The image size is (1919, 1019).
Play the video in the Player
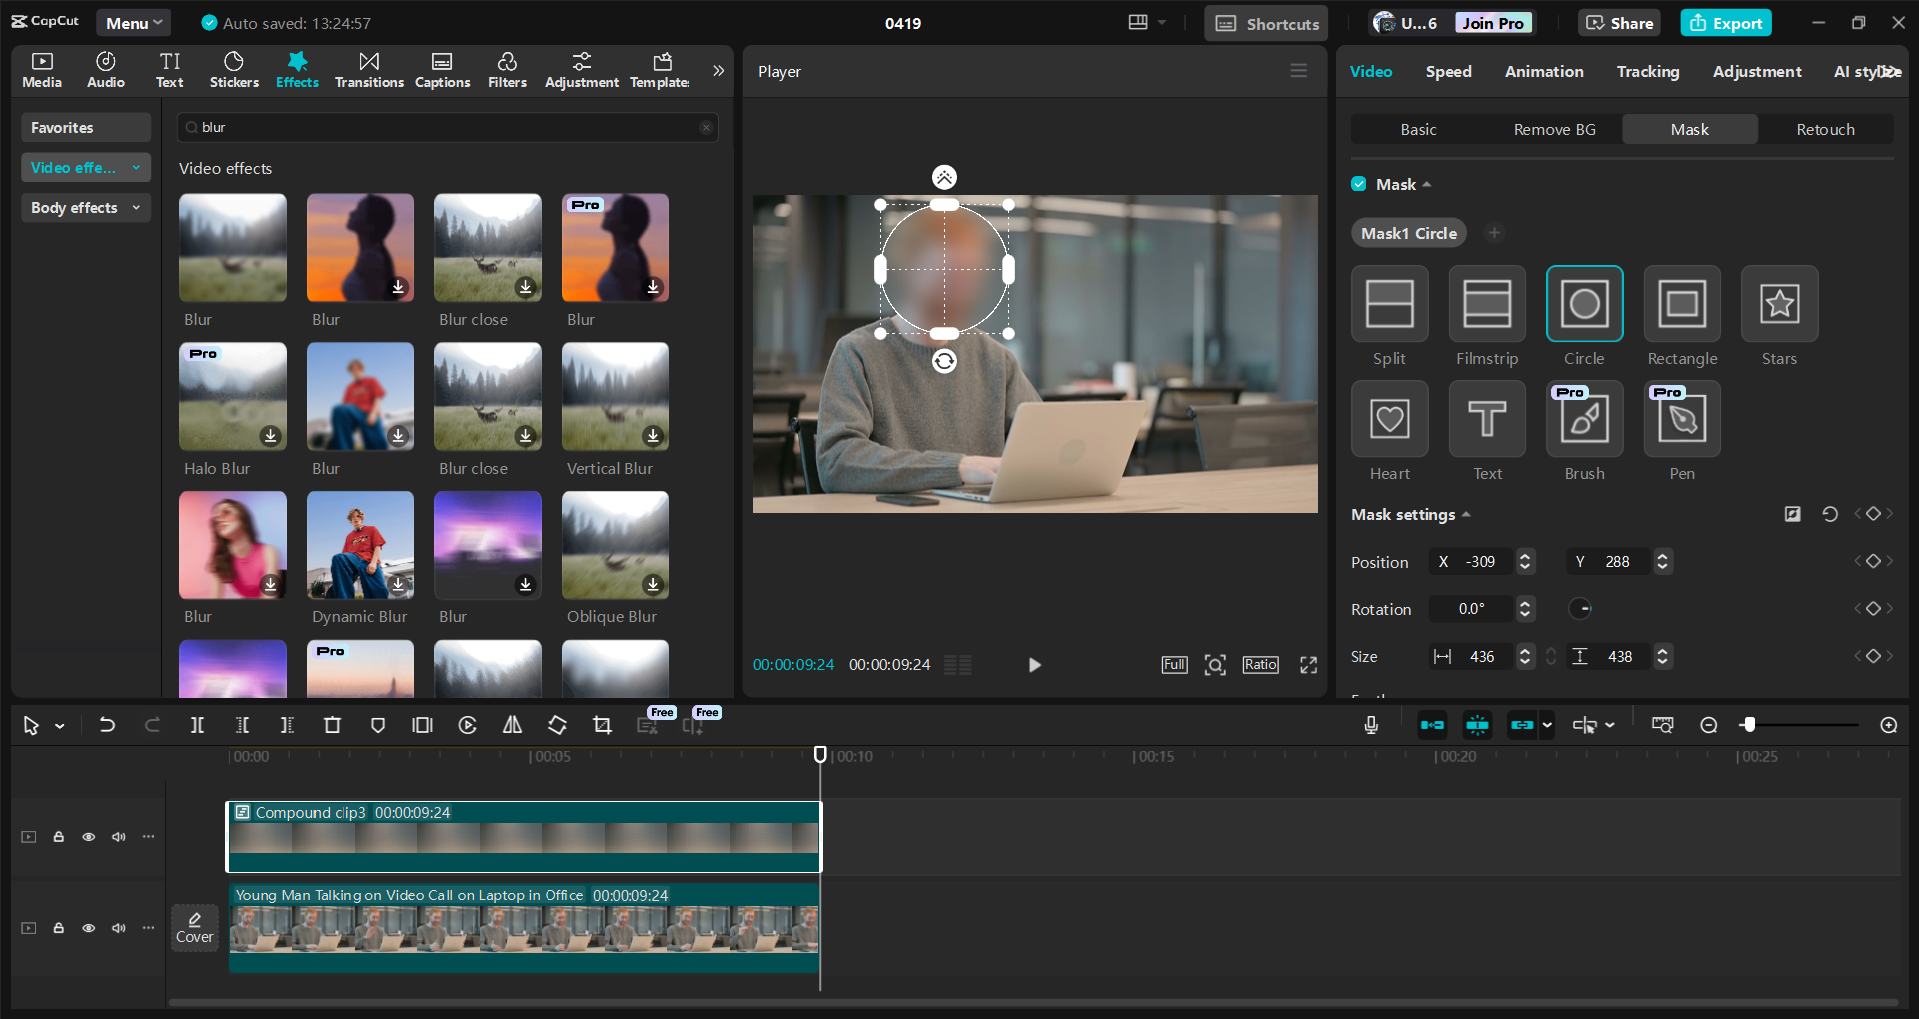coord(1034,665)
